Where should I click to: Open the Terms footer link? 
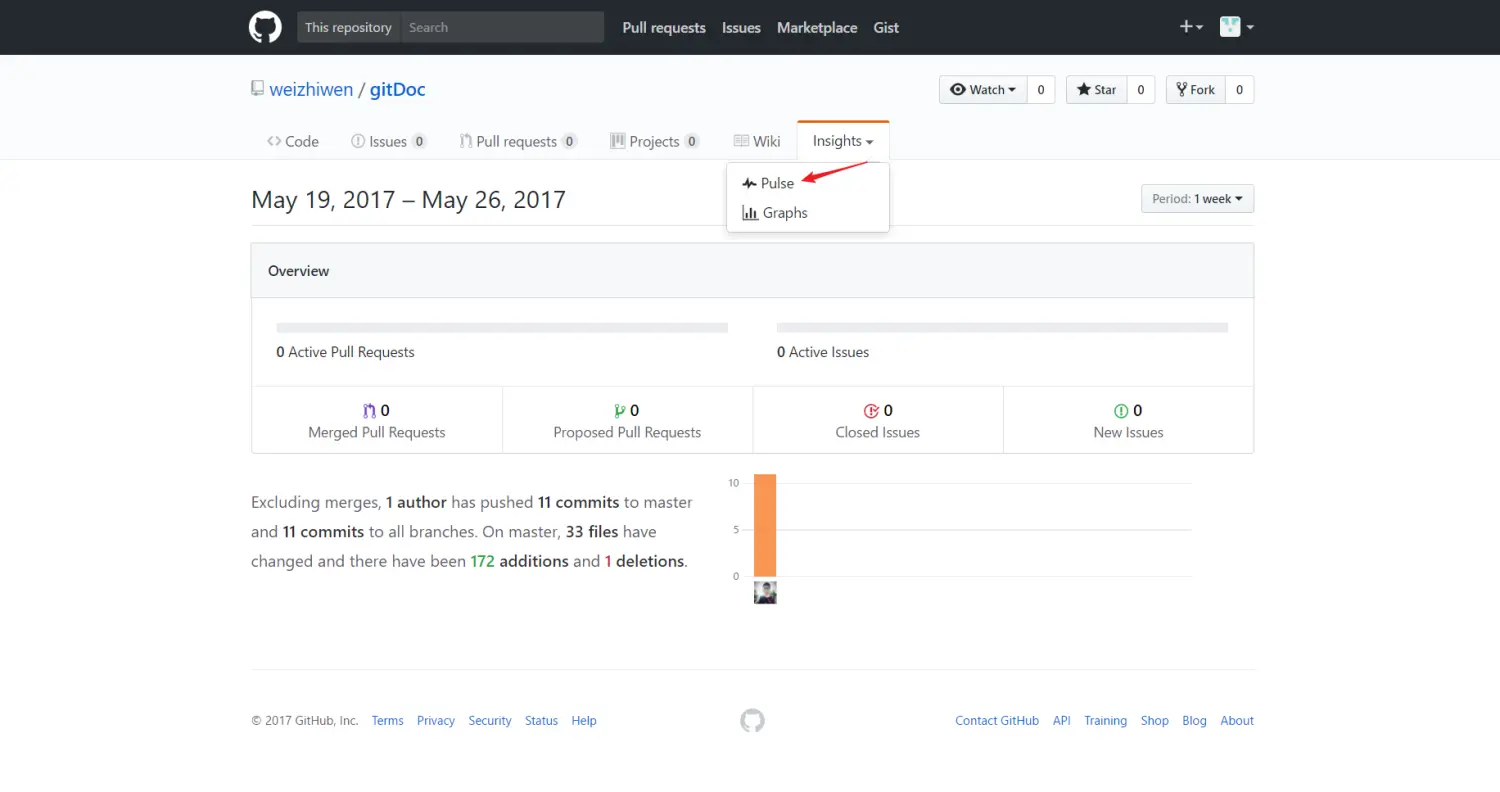pyautogui.click(x=388, y=720)
